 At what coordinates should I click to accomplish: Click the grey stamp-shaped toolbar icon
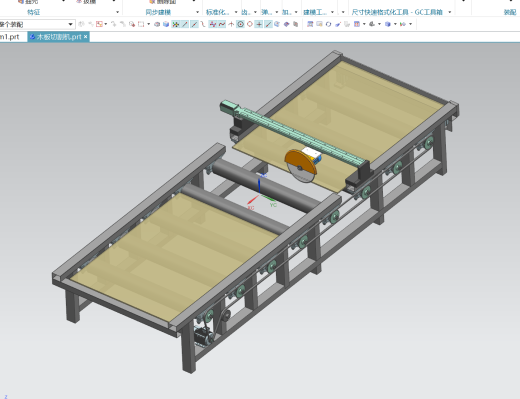tap(372, 24)
